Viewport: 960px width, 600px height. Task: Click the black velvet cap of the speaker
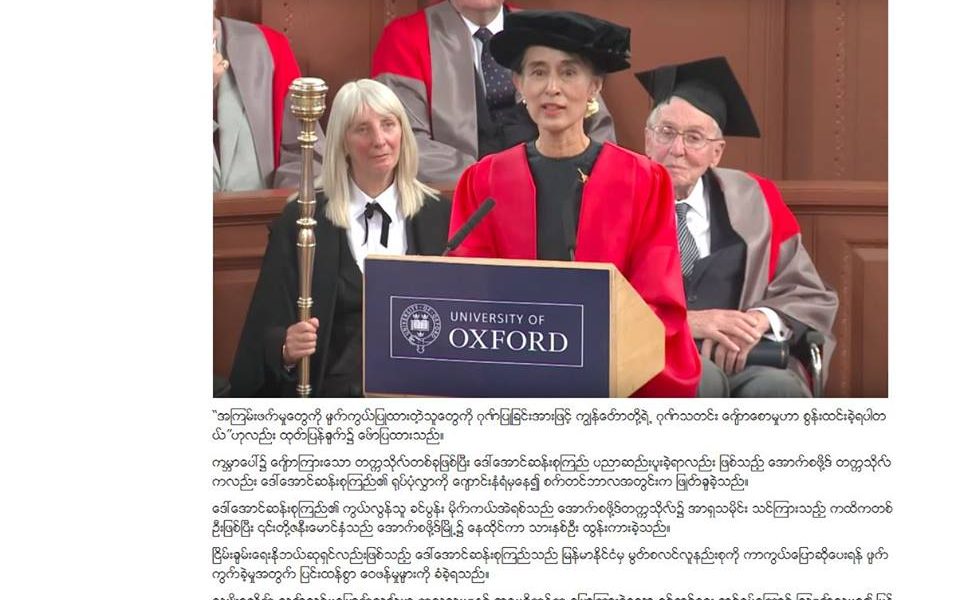[560, 40]
